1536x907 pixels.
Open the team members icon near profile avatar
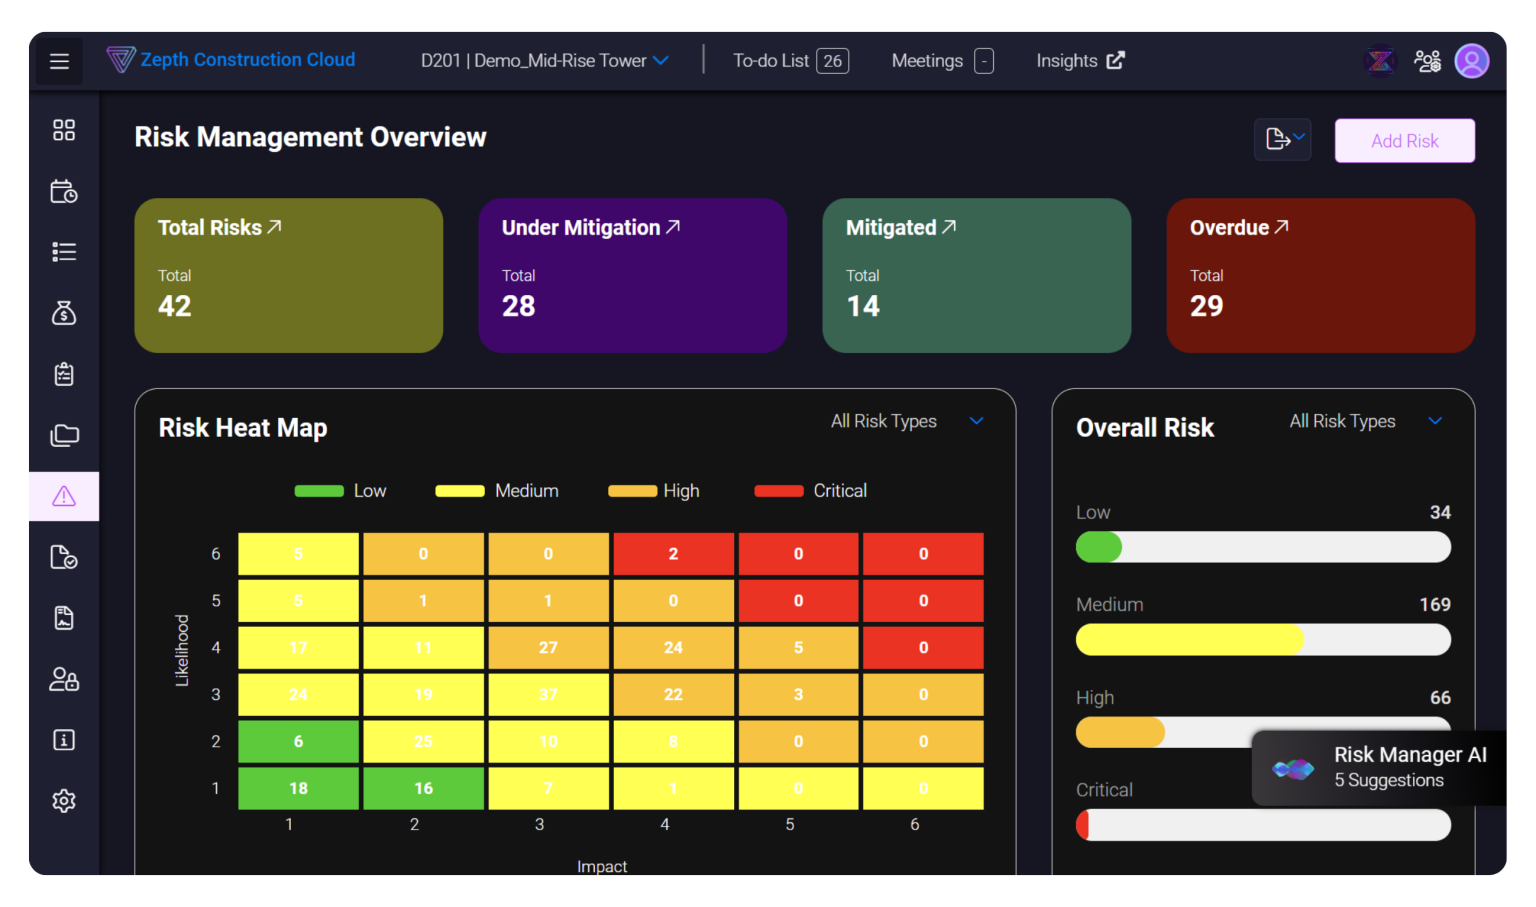1427,60
